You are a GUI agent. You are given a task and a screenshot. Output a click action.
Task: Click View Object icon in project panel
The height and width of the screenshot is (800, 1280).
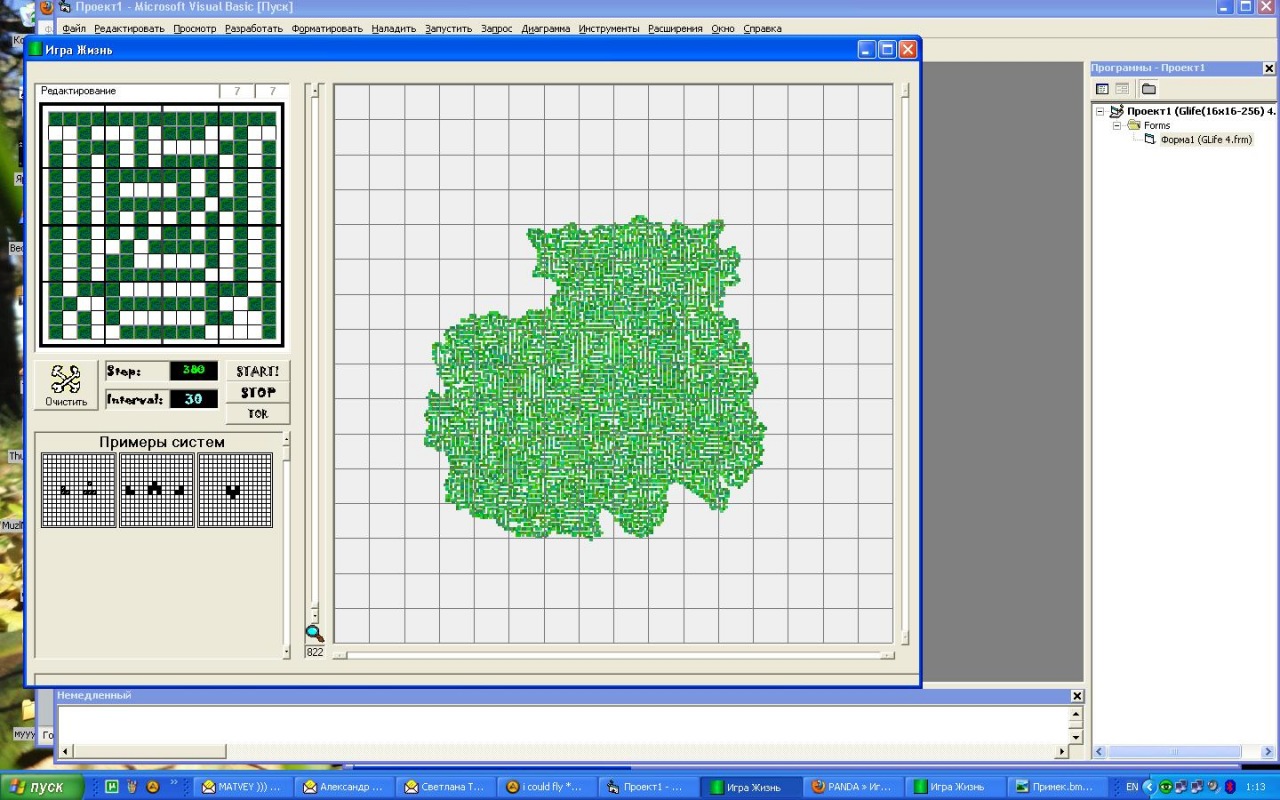[1122, 89]
